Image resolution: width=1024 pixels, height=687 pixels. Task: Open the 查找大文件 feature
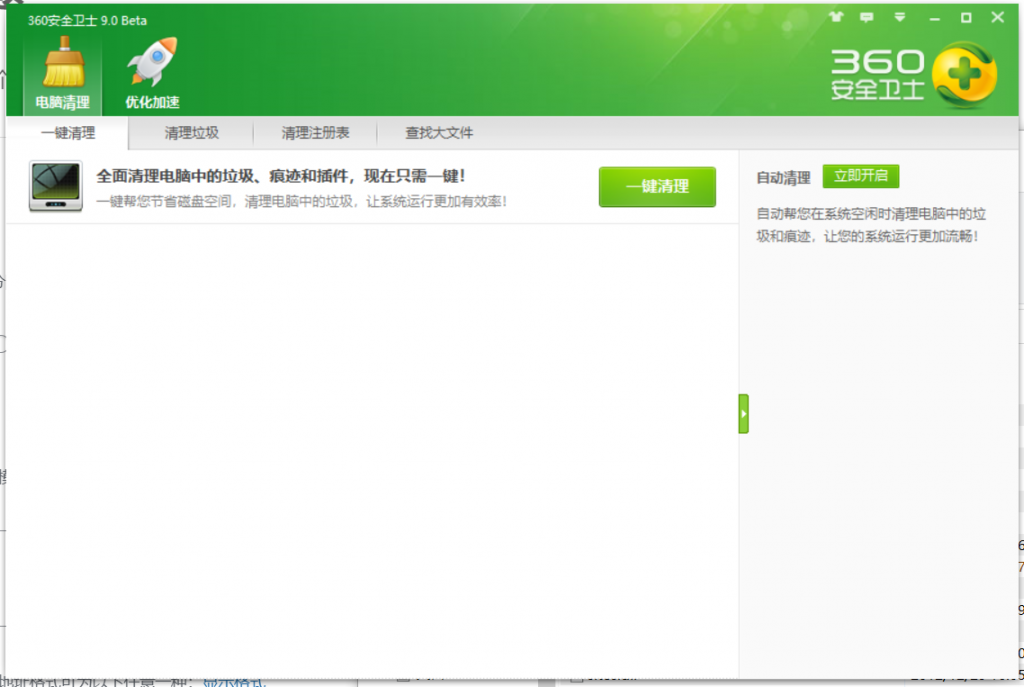[x=437, y=133]
